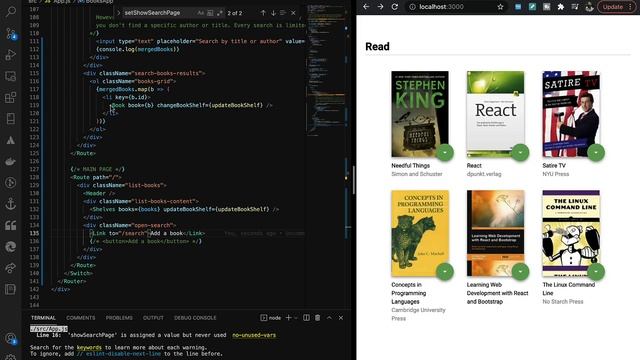Maximize the terminal panel with chevron
The image size is (640, 360).
point(329,318)
